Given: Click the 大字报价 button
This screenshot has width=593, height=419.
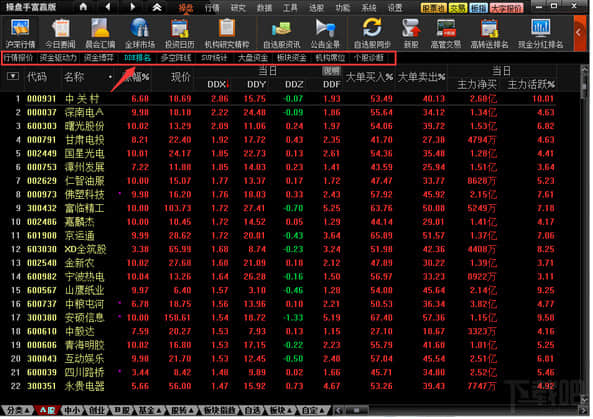Looking at the screenshot, I should coord(506,8).
